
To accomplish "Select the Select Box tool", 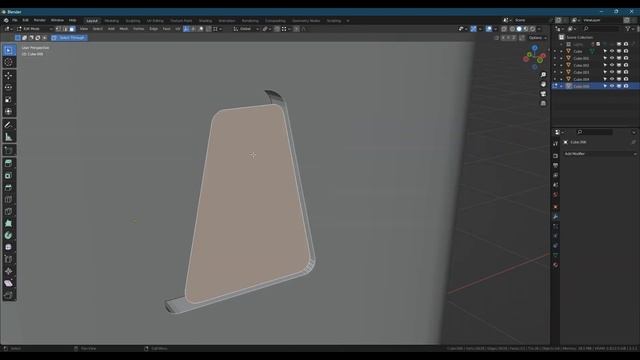I will tap(9, 50).
